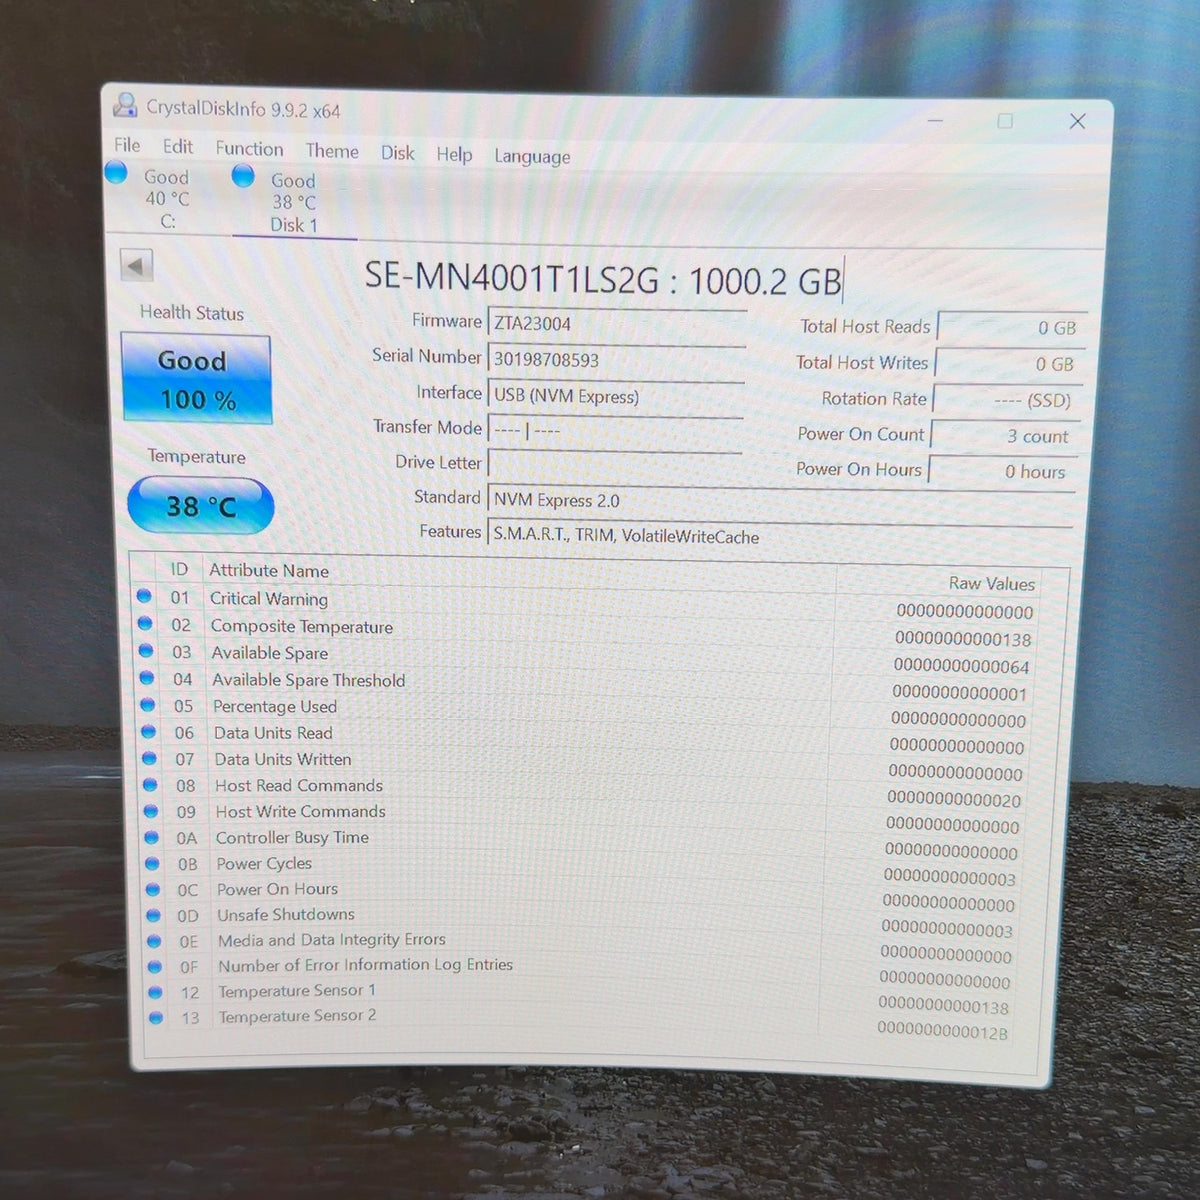Open the Help menu
Screen dimensions: 1200x1200
coord(454,154)
